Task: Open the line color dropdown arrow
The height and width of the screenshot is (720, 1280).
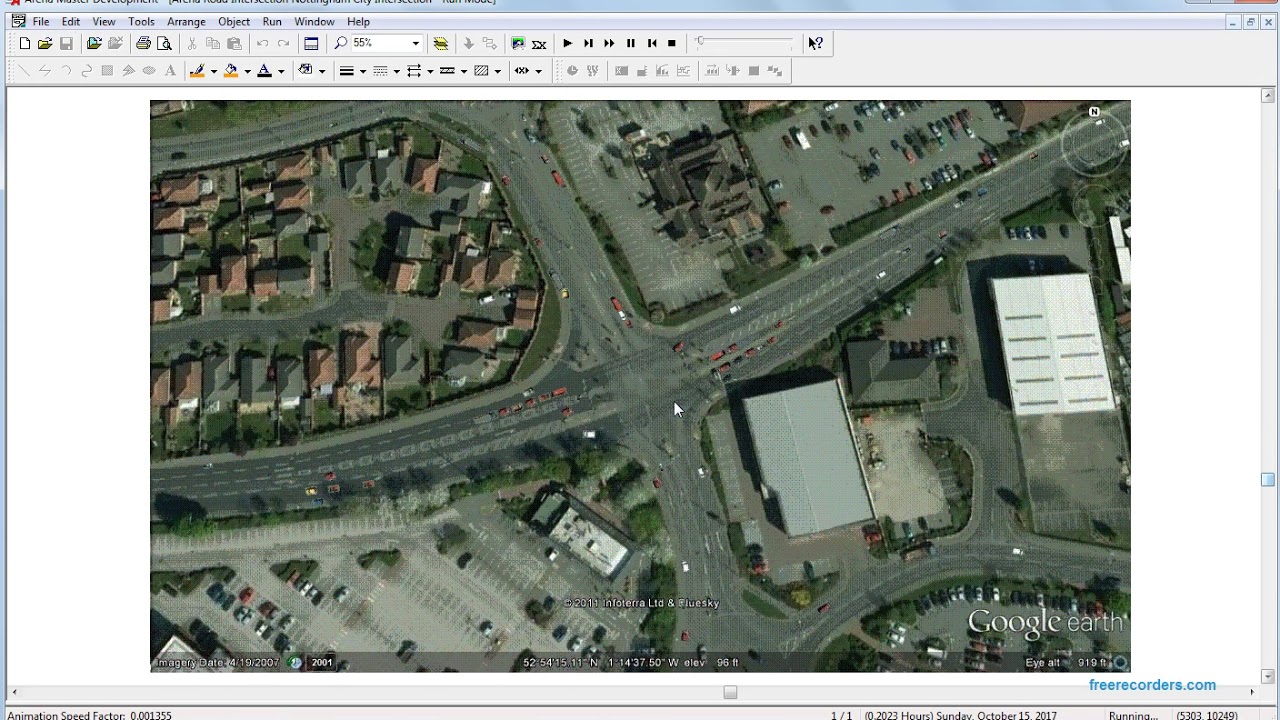Action: [x=213, y=71]
